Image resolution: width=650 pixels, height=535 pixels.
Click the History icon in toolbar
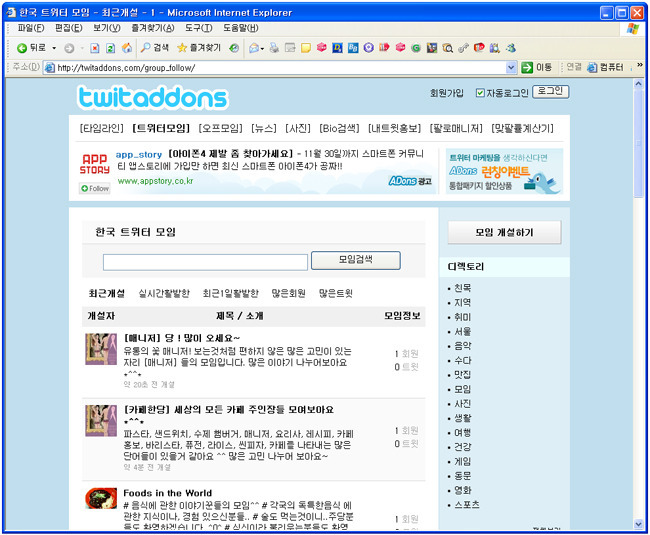234,48
